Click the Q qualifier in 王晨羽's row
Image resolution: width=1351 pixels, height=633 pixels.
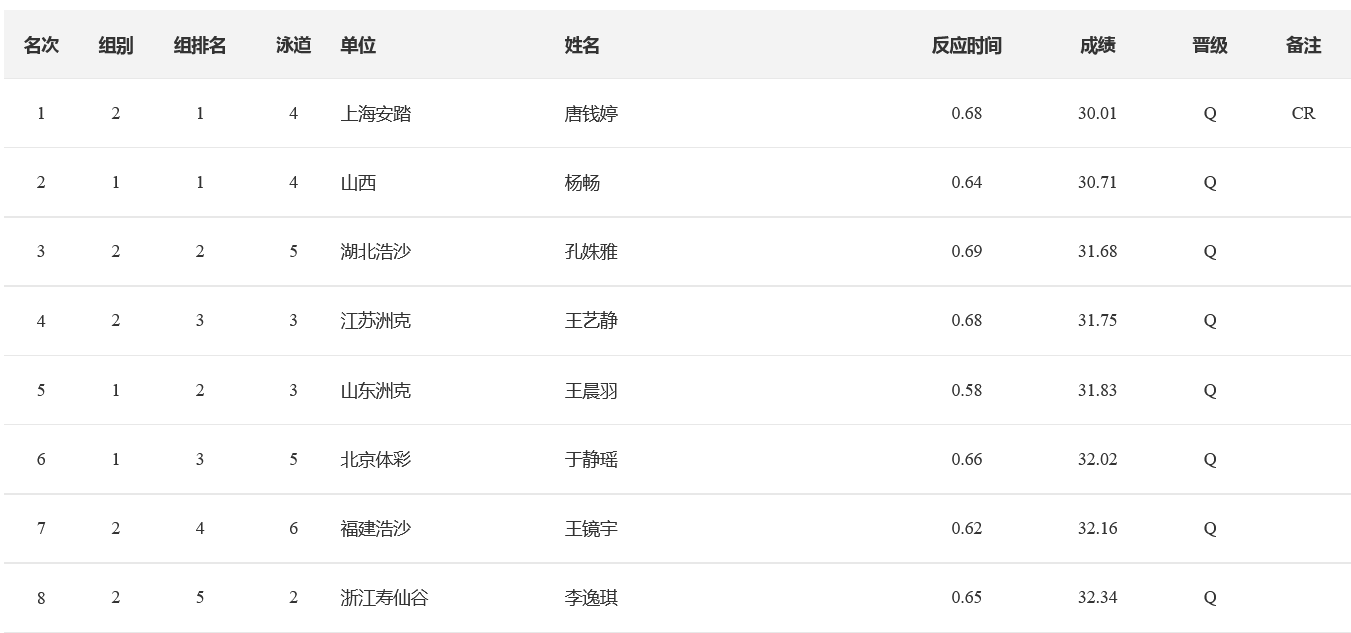point(1210,390)
